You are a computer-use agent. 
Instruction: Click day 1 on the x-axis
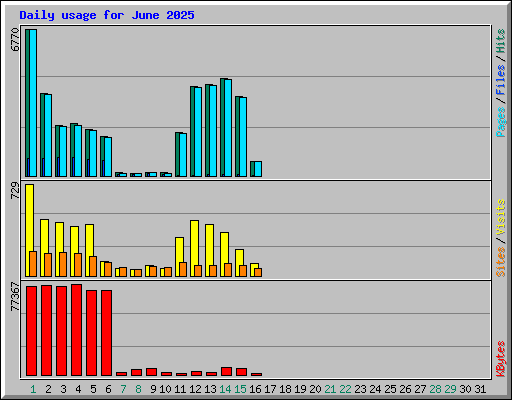33,389
